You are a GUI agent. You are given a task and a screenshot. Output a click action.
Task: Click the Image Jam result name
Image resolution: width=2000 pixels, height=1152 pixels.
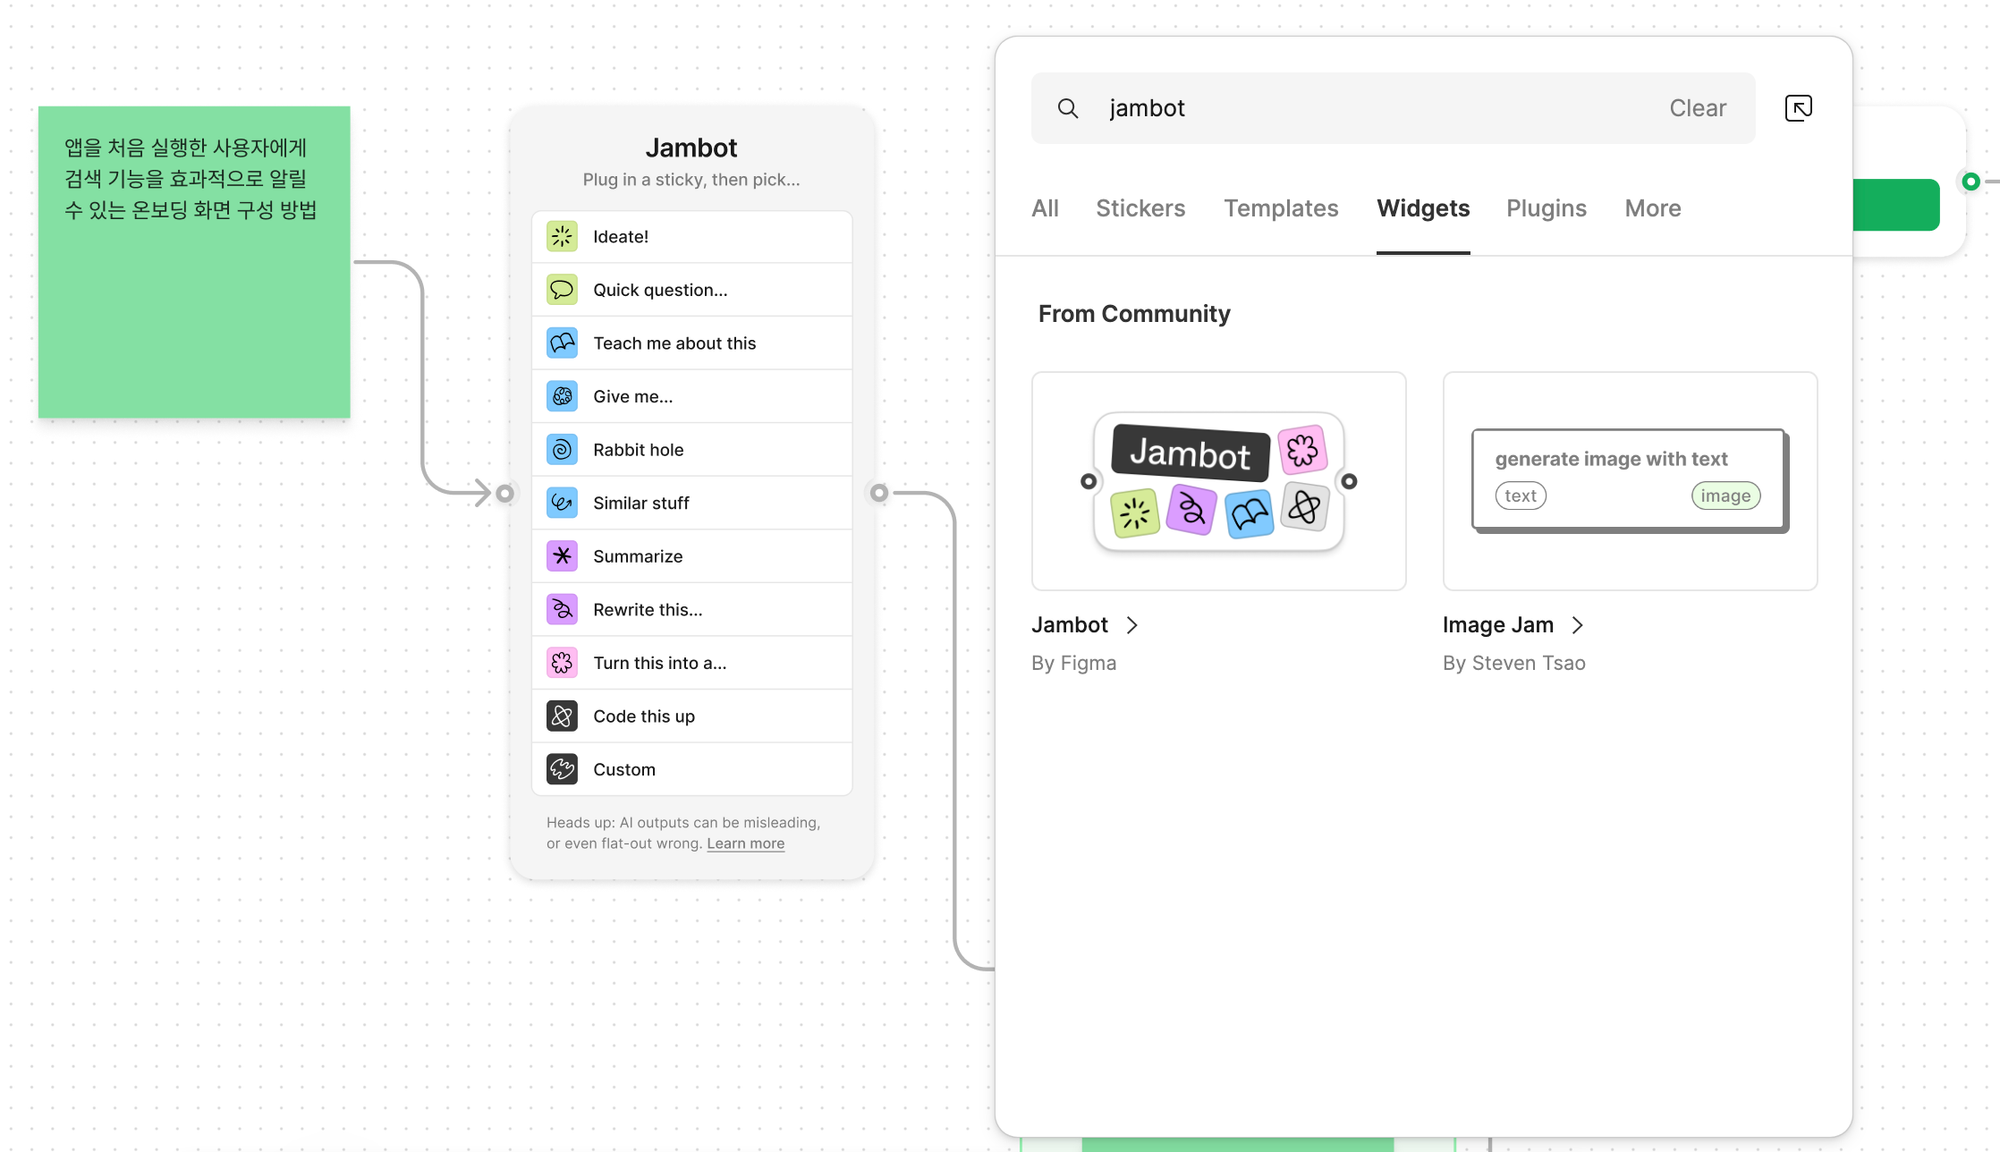[x=1497, y=625]
